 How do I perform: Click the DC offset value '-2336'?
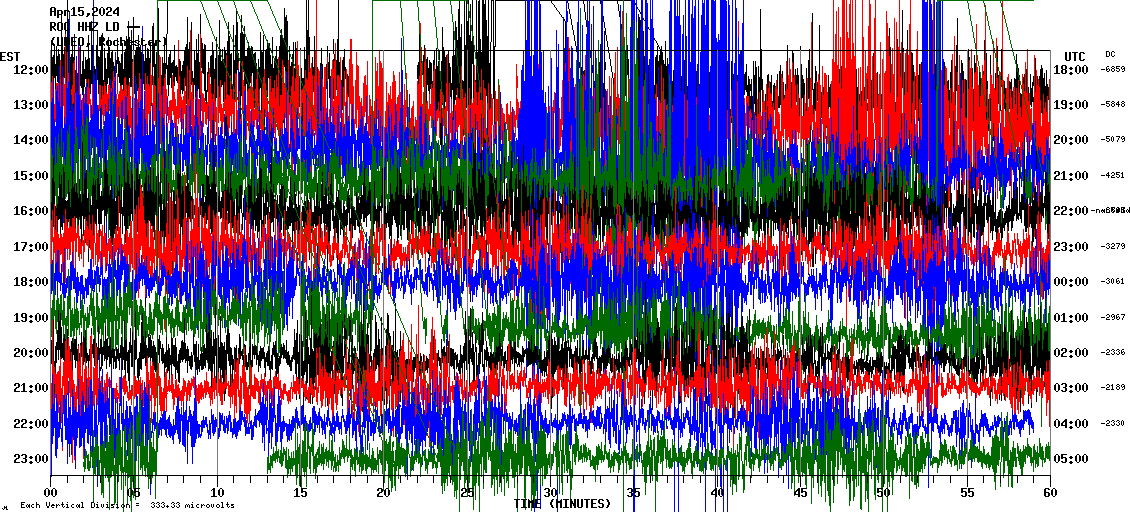[x=1113, y=352]
